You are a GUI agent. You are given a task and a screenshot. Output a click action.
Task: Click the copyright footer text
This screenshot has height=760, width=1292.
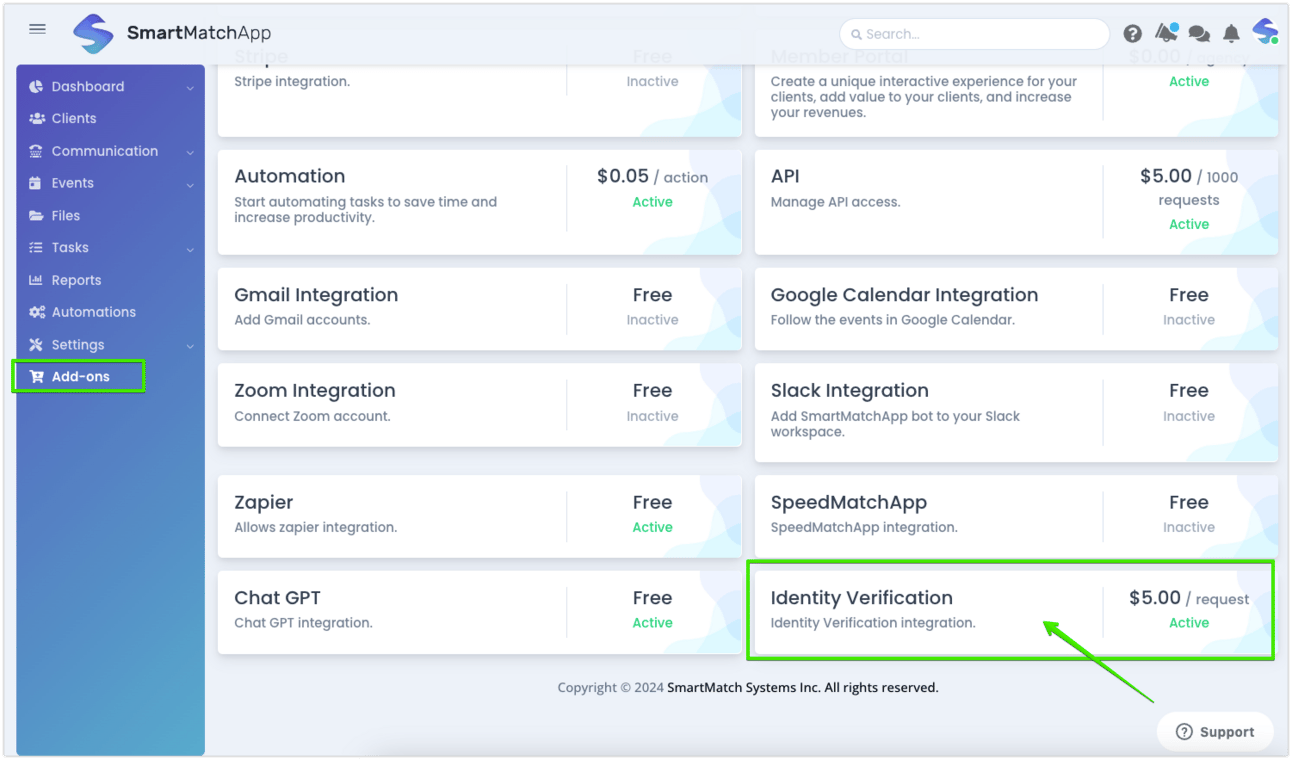(x=748, y=687)
